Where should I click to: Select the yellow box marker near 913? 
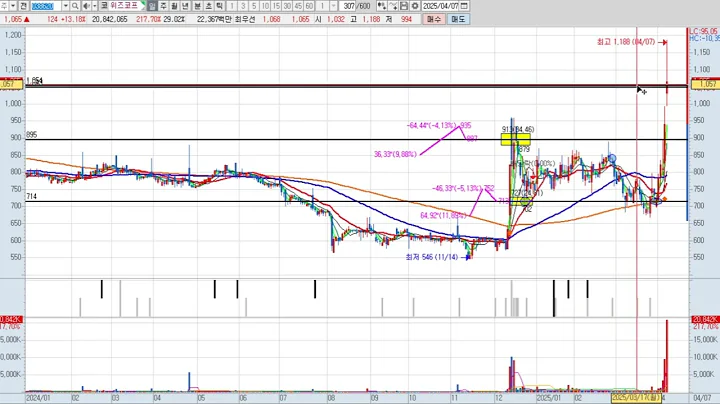pyautogui.click(x=516, y=139)
